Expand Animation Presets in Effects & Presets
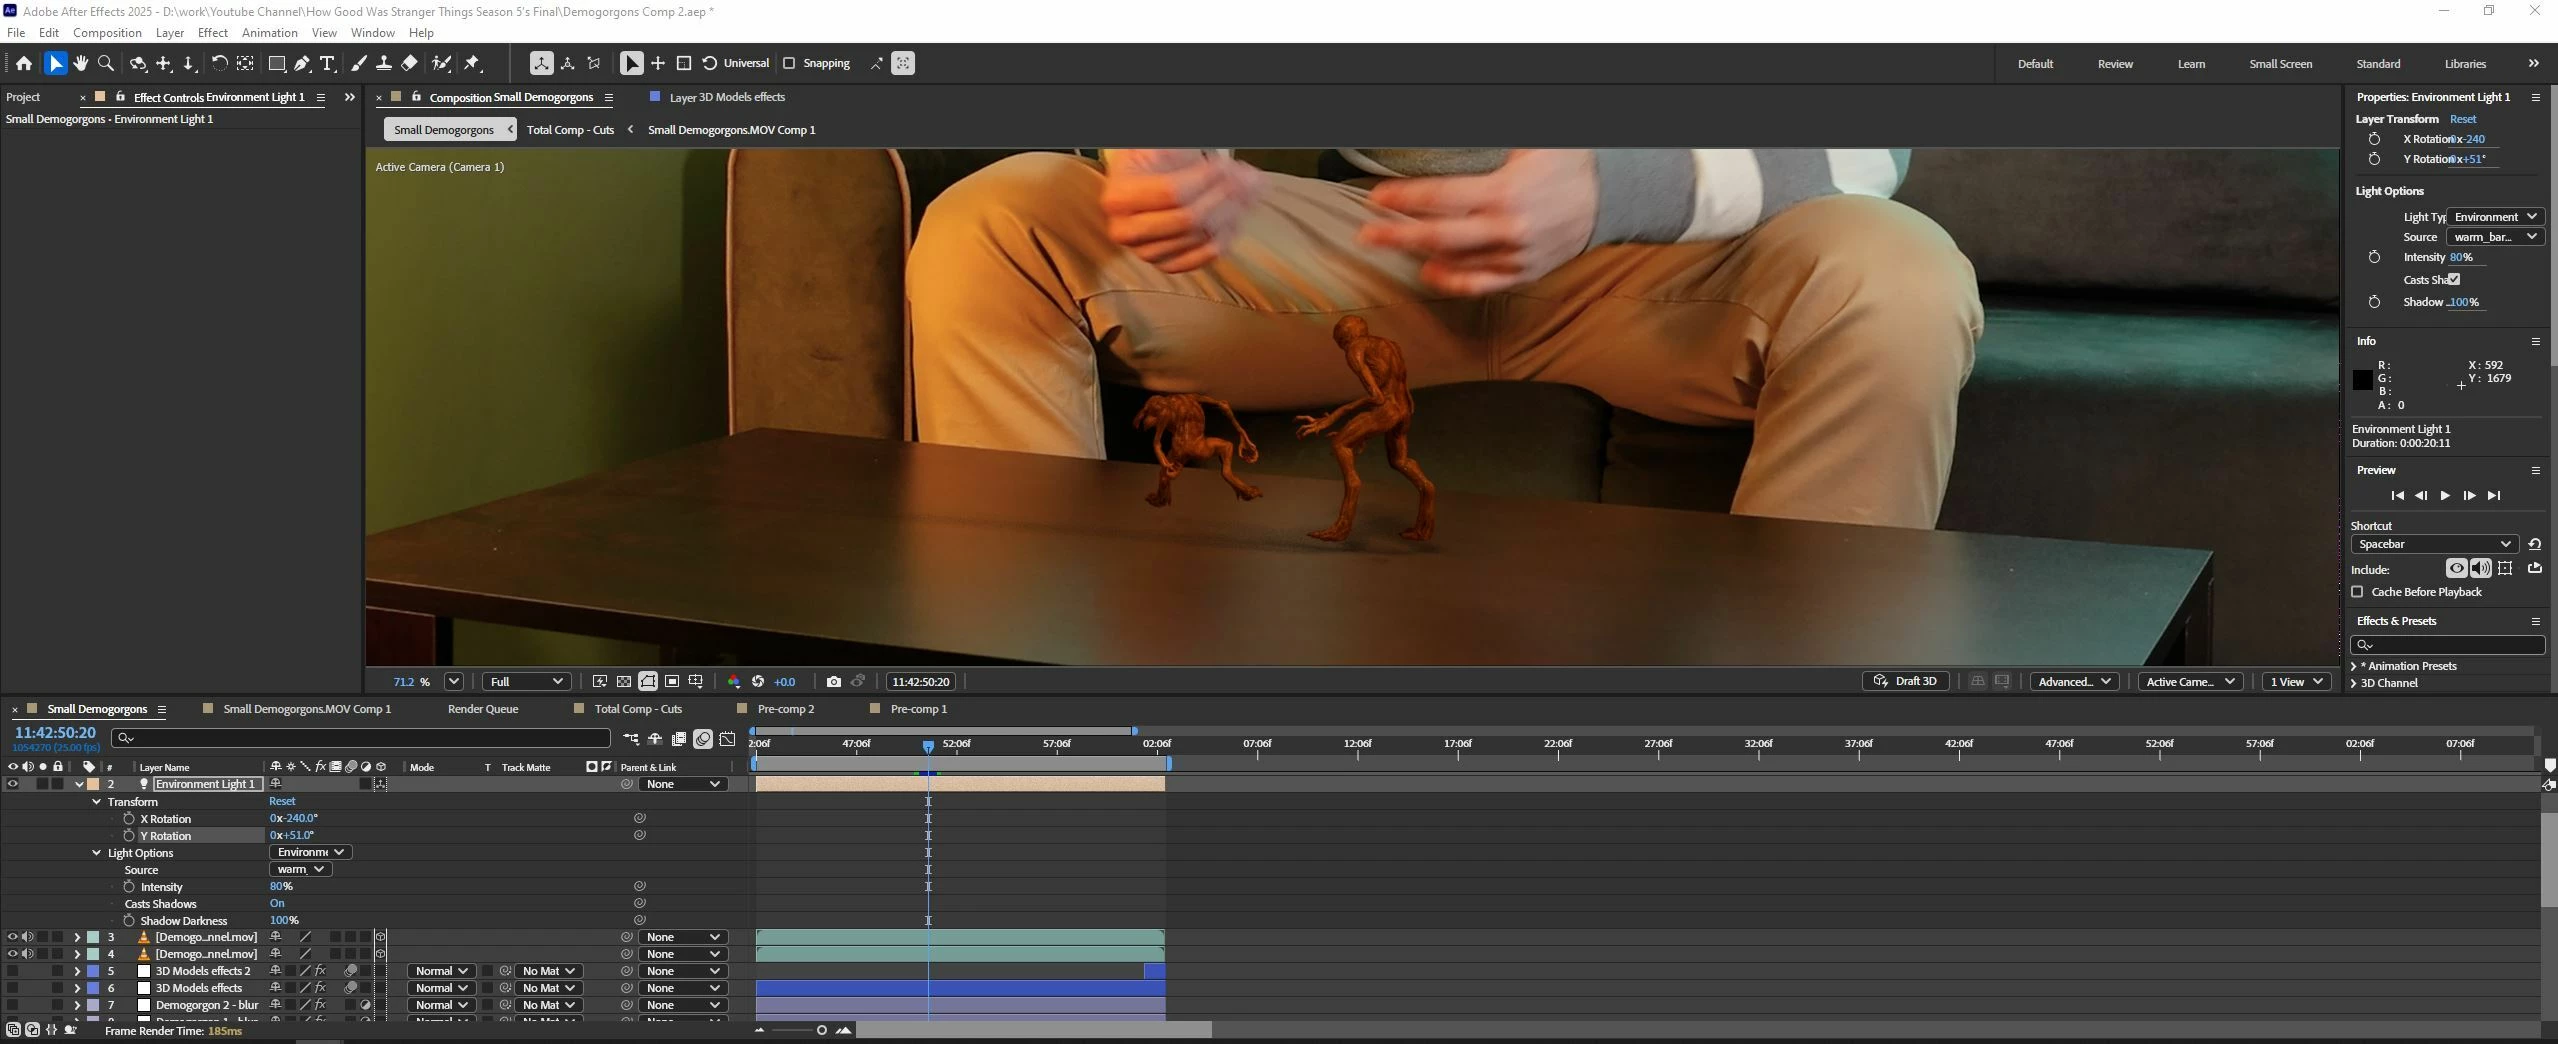Viewport: 2558px width, 1044px height. coord(2354,666)
